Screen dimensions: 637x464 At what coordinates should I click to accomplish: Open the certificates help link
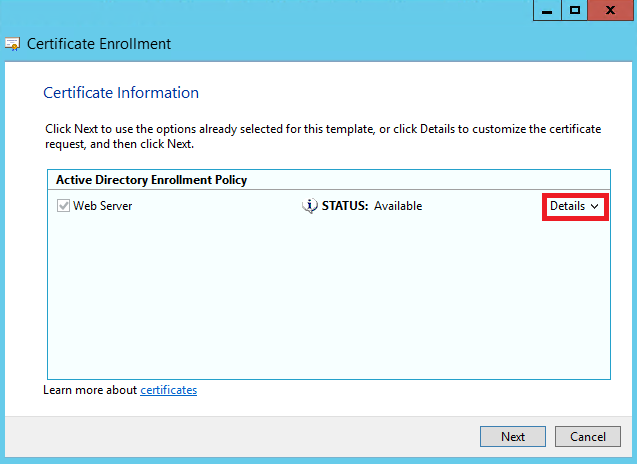[x=169, y=390]
